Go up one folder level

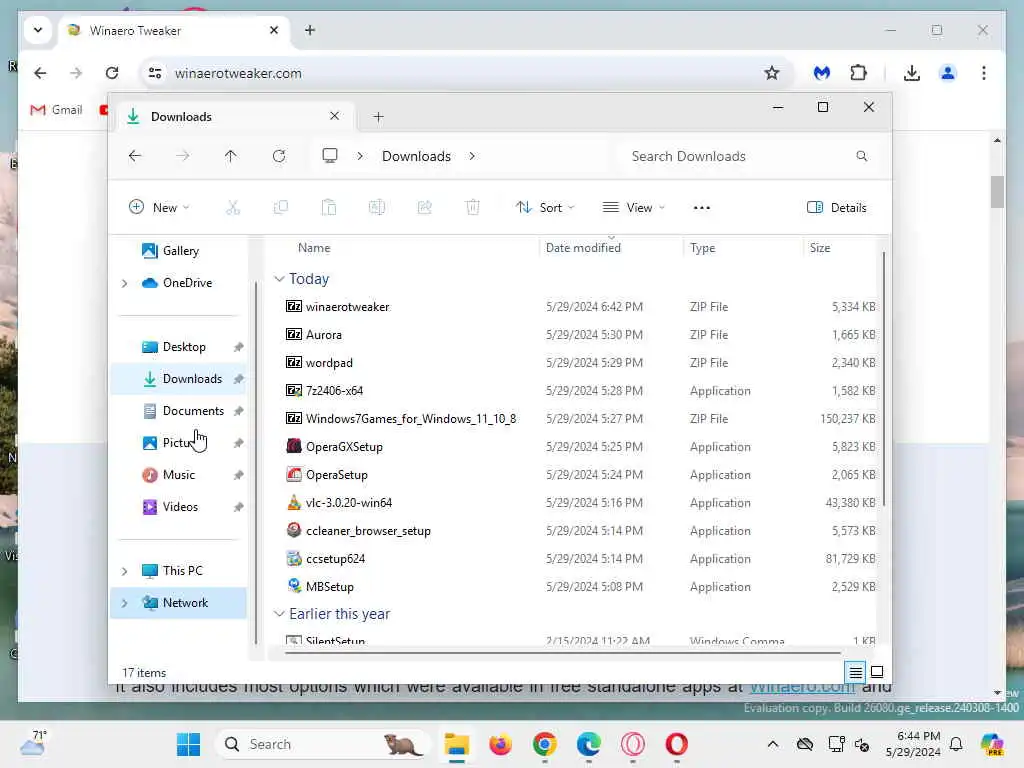(x=231, y=156)
